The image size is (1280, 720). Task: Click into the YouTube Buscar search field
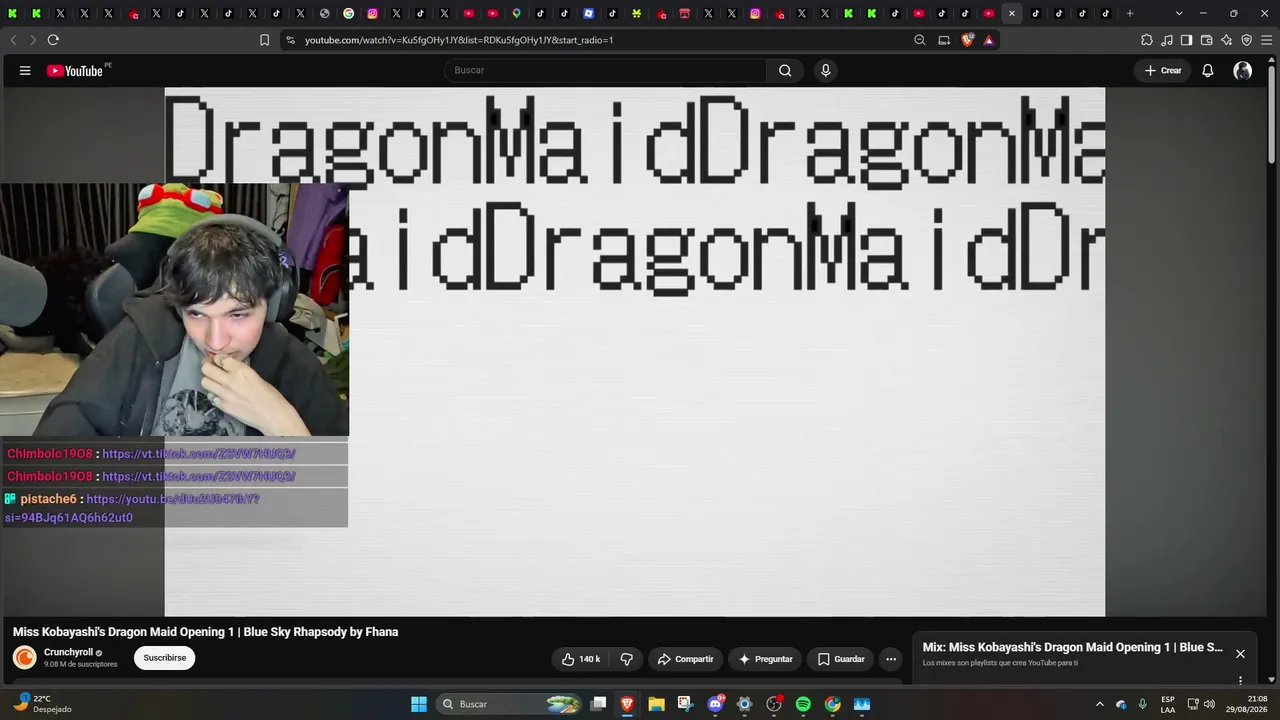point(605,70)
